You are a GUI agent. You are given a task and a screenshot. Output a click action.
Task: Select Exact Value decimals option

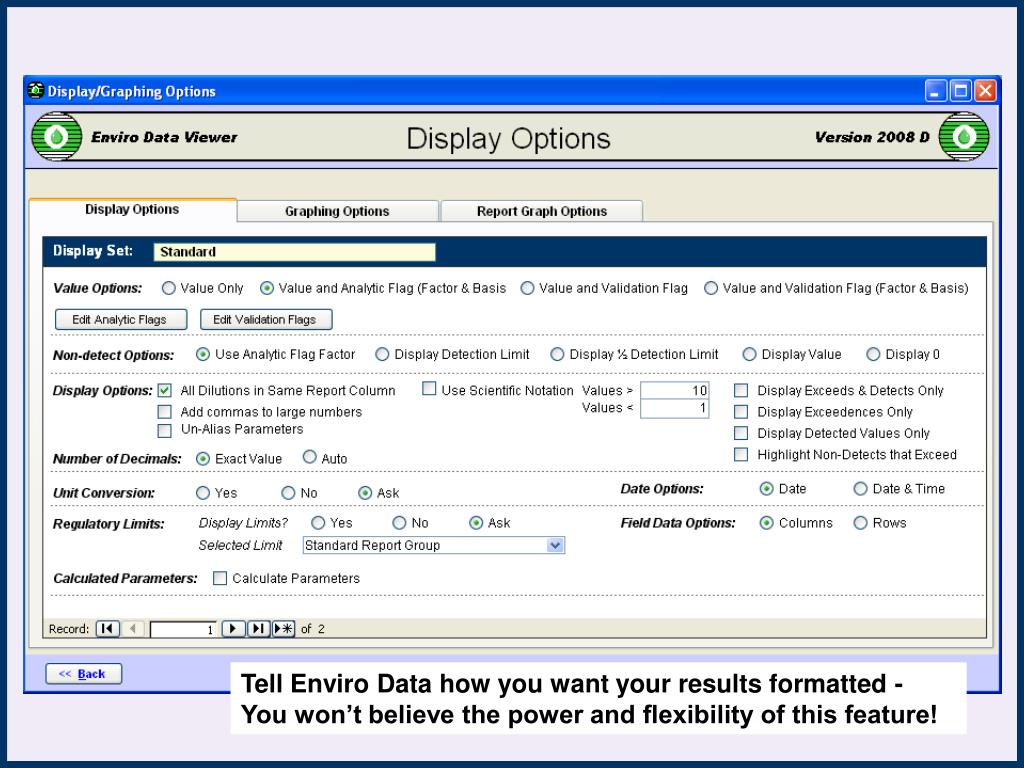(203, 458)
